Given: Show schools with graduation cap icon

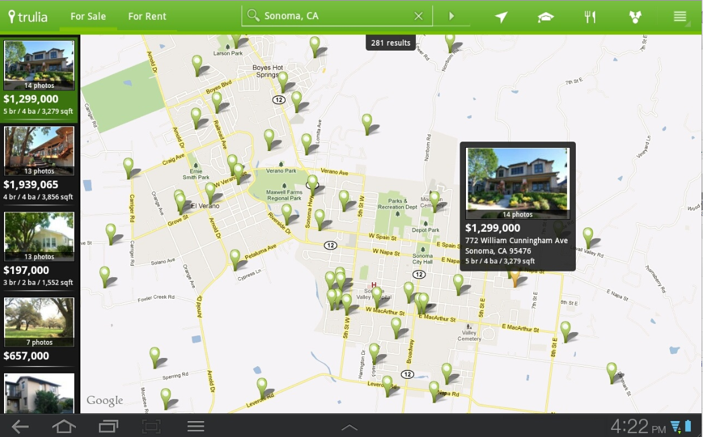Looking at the screenshot, I should click(x=546, y=17).
